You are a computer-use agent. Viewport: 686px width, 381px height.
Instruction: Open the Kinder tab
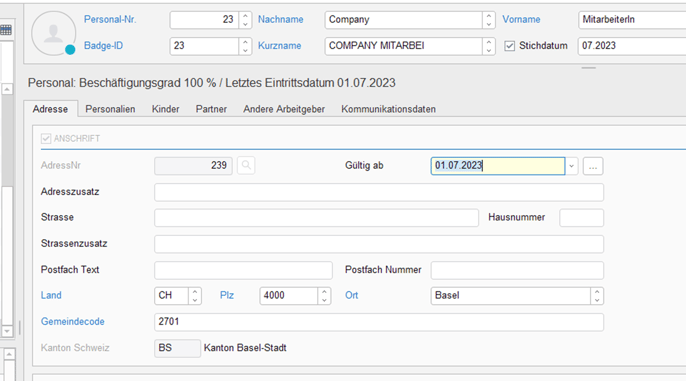[x=165, y=109]
